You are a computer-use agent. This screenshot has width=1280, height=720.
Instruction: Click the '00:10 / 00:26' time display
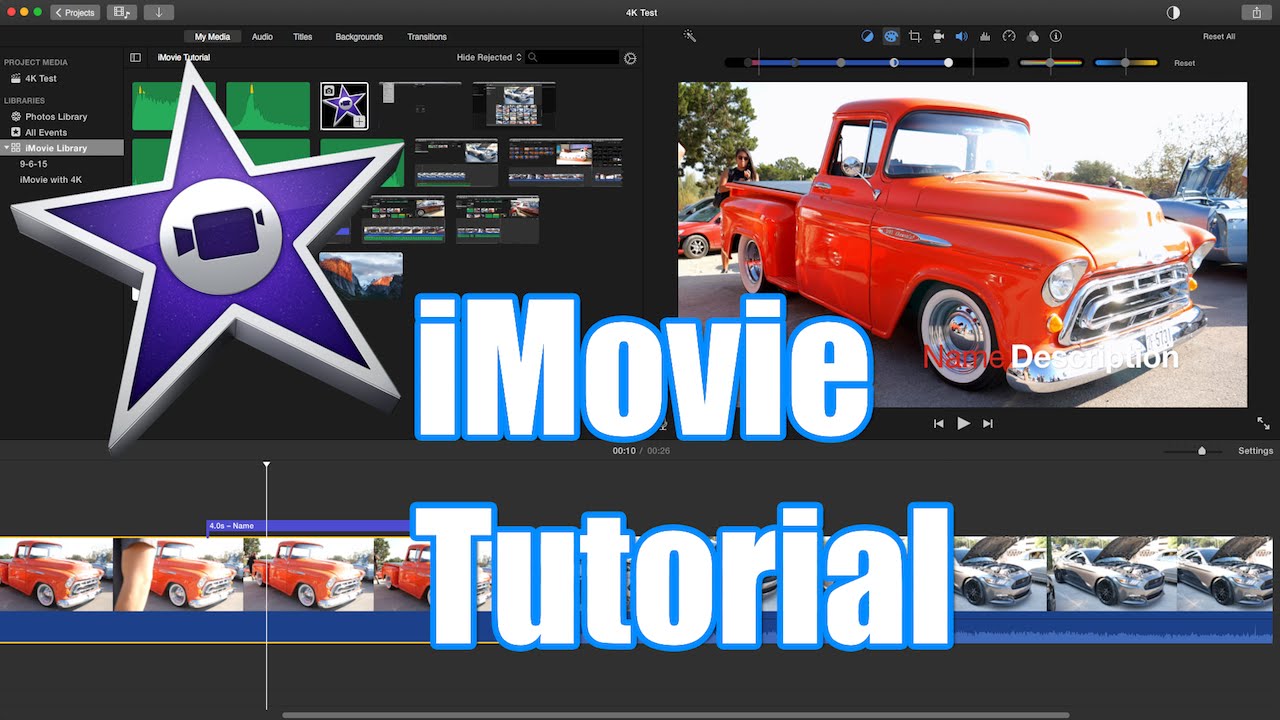click(x=641, y=451)
